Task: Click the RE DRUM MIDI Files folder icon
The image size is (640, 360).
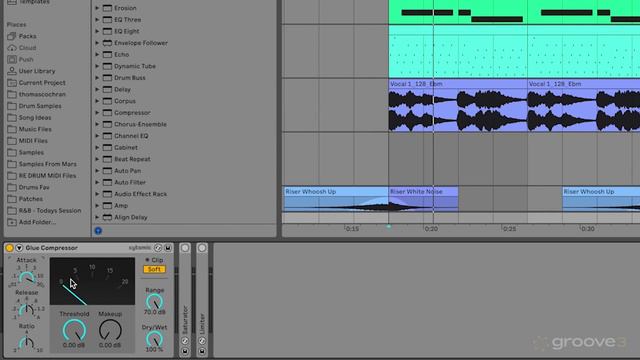Action: click(12, 176)
